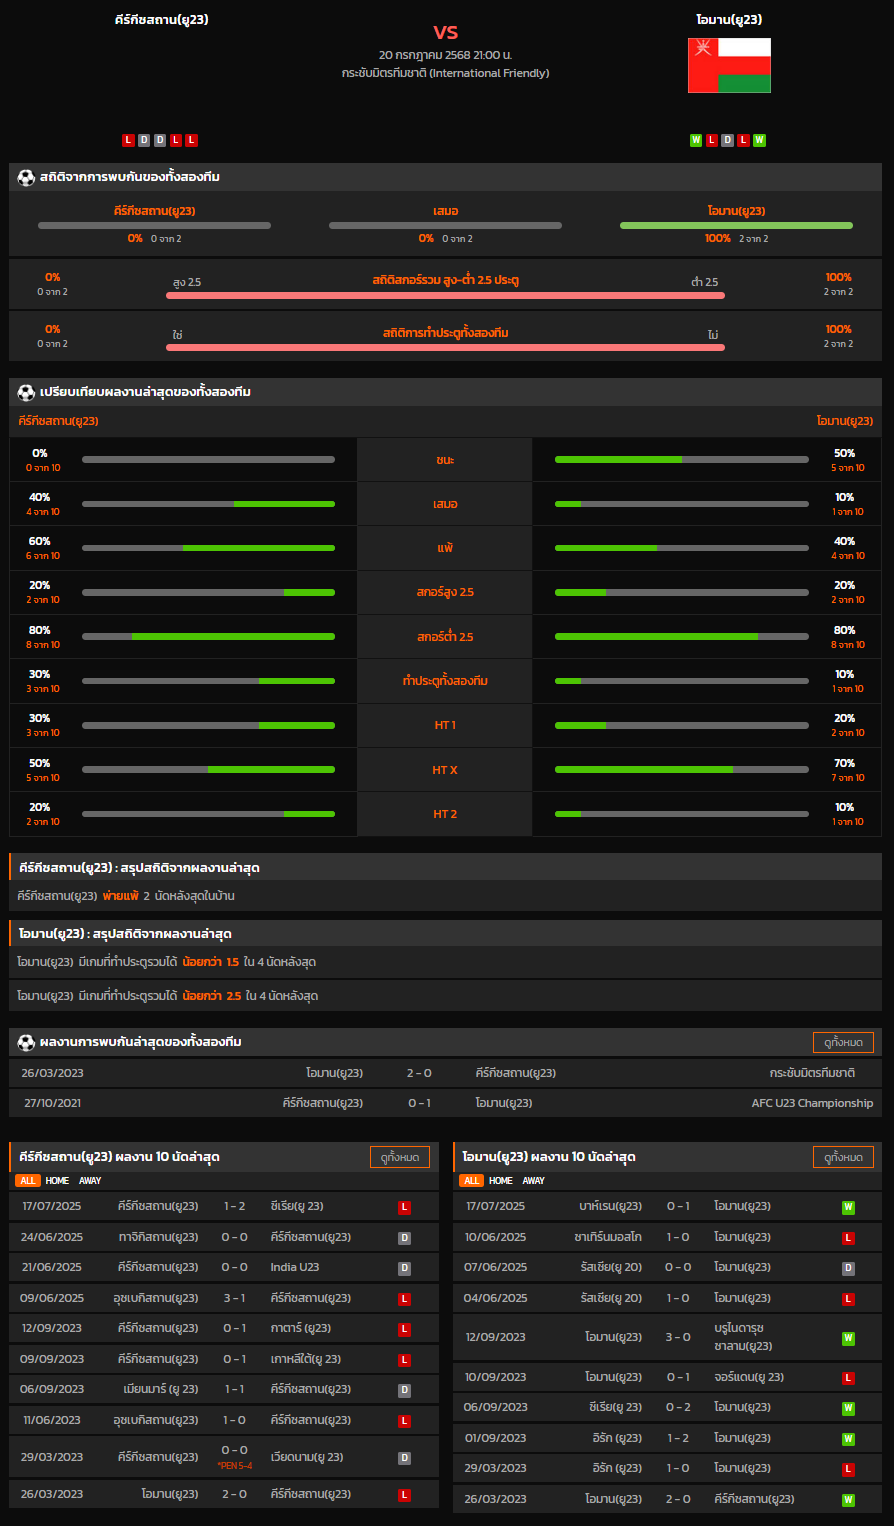Click Oman 100% head-to-head win progress bar
Image resolution: width=894 pixels, height=1526 pixels.
736,225
